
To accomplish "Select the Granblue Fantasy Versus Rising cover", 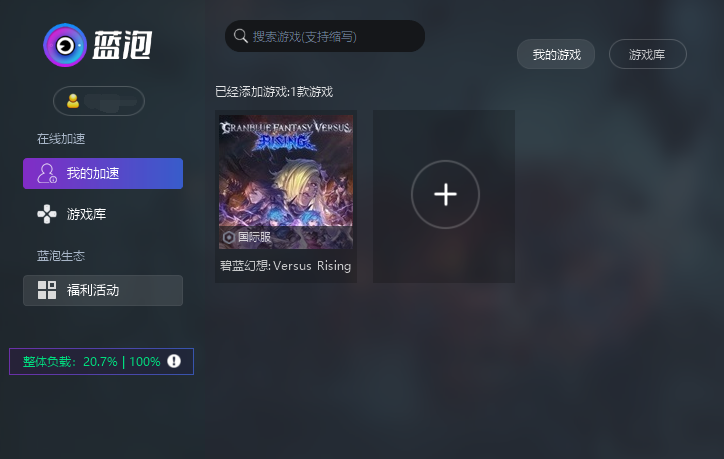I will 286,182.
